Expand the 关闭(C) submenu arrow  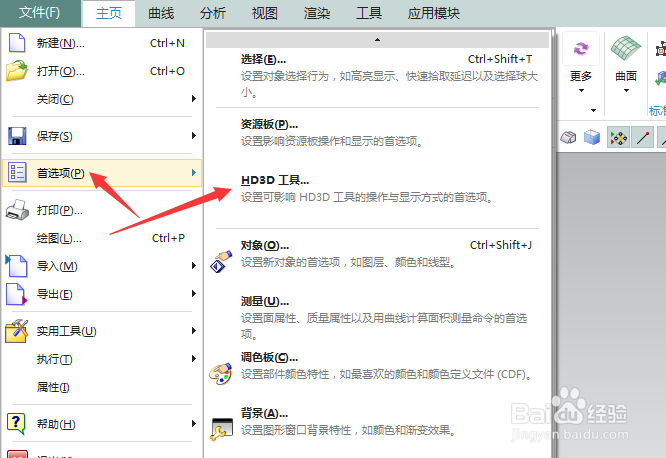(194, 99)
